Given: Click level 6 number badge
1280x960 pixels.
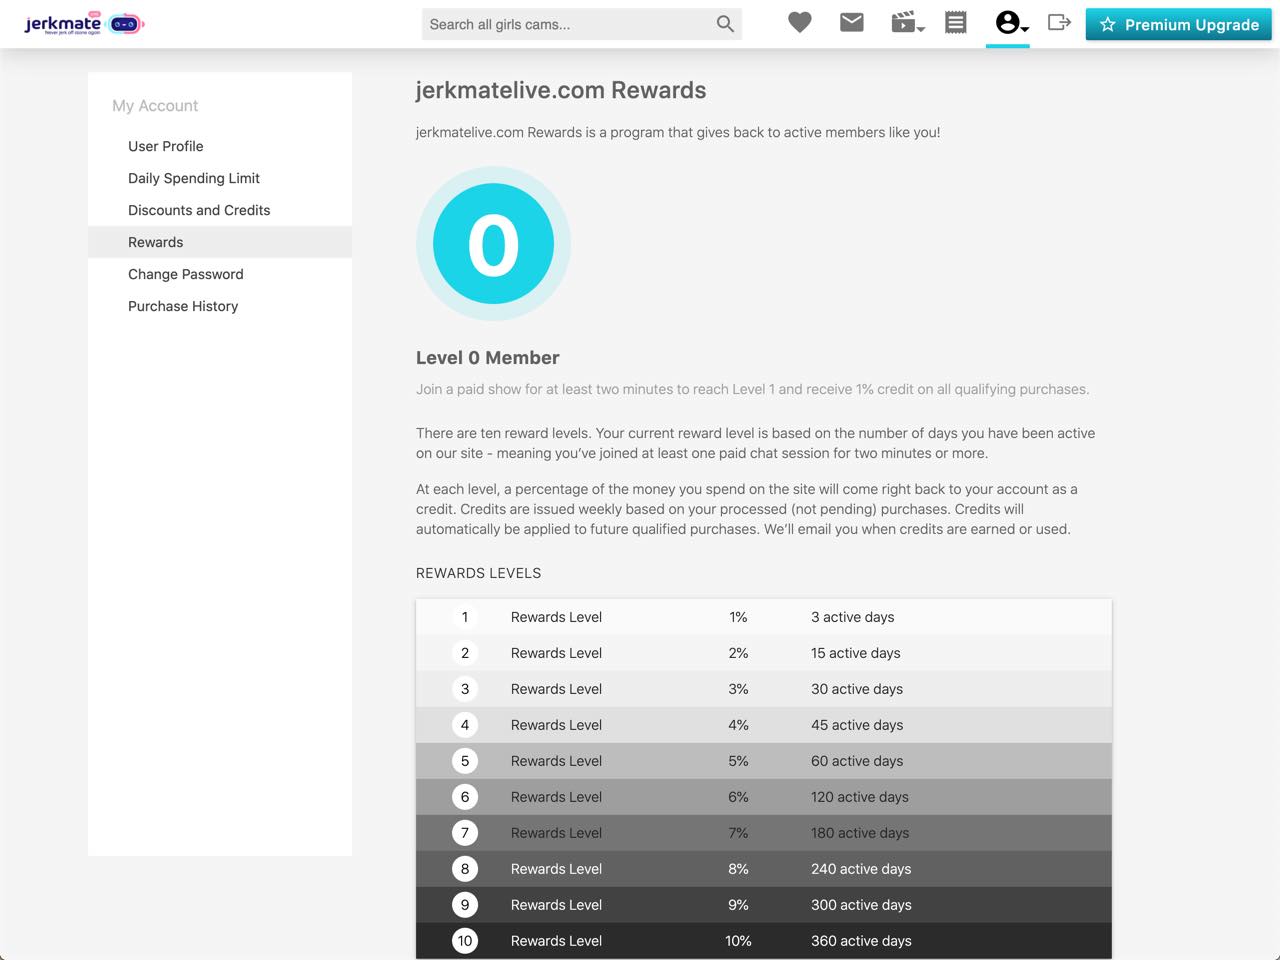Looking at the screenshot, I should tap(465, 797).
